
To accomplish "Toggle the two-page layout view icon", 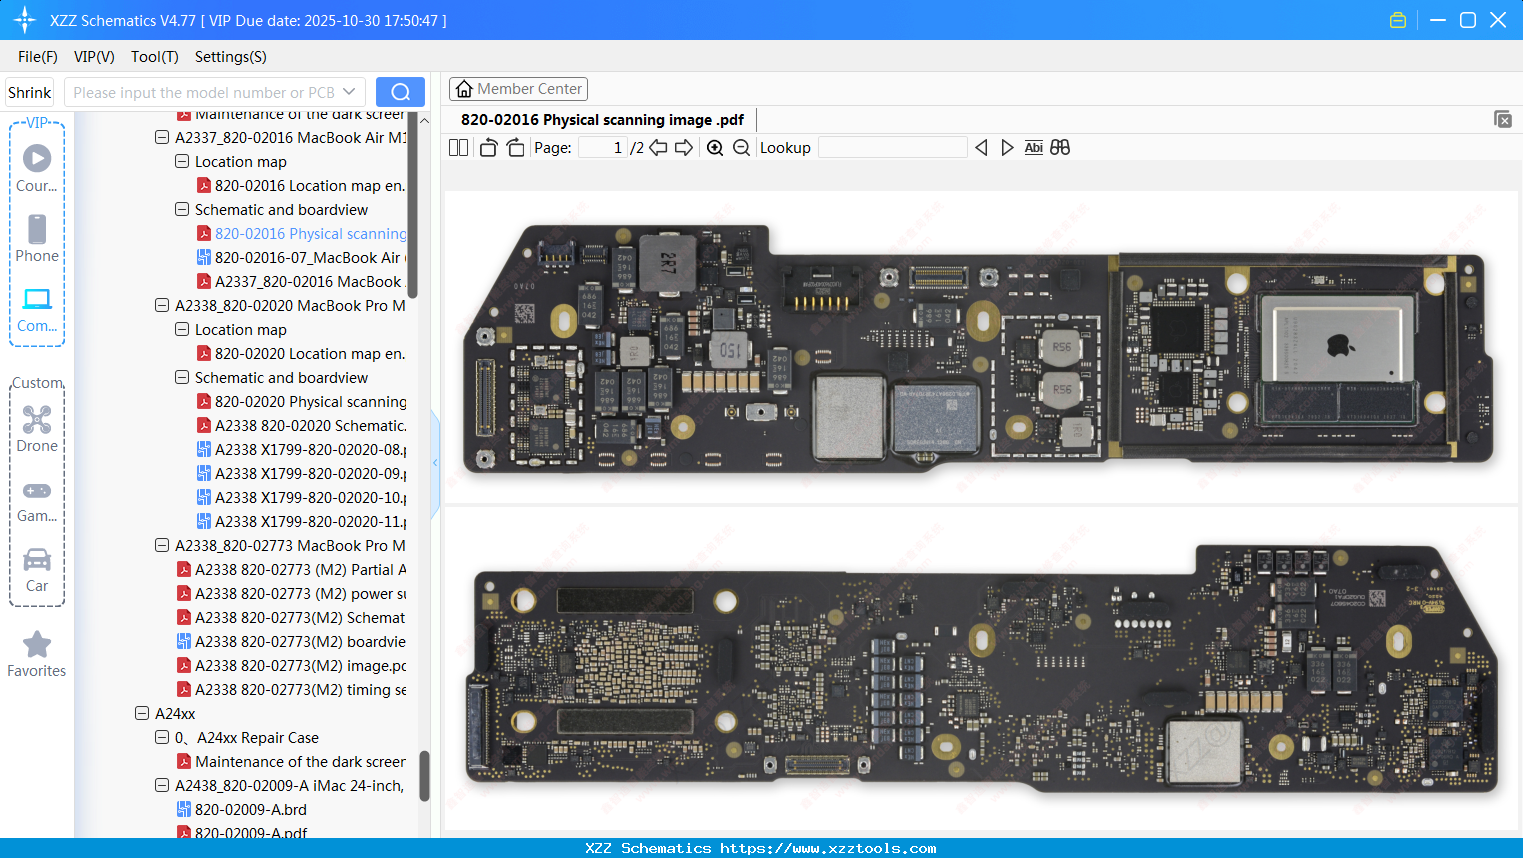I will (x=458, y=148).
